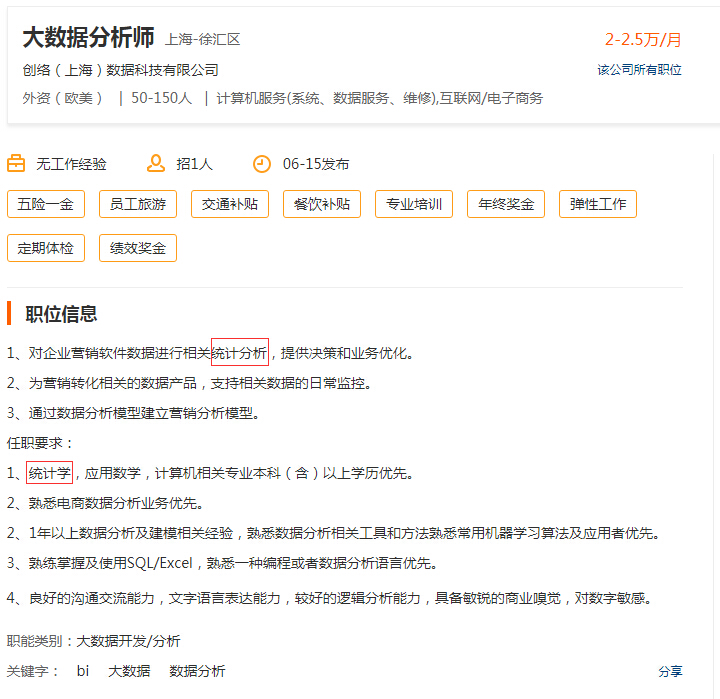
Task: Open company 创络(上海)数据科技有限公司 link
Action: click(120, 70)
